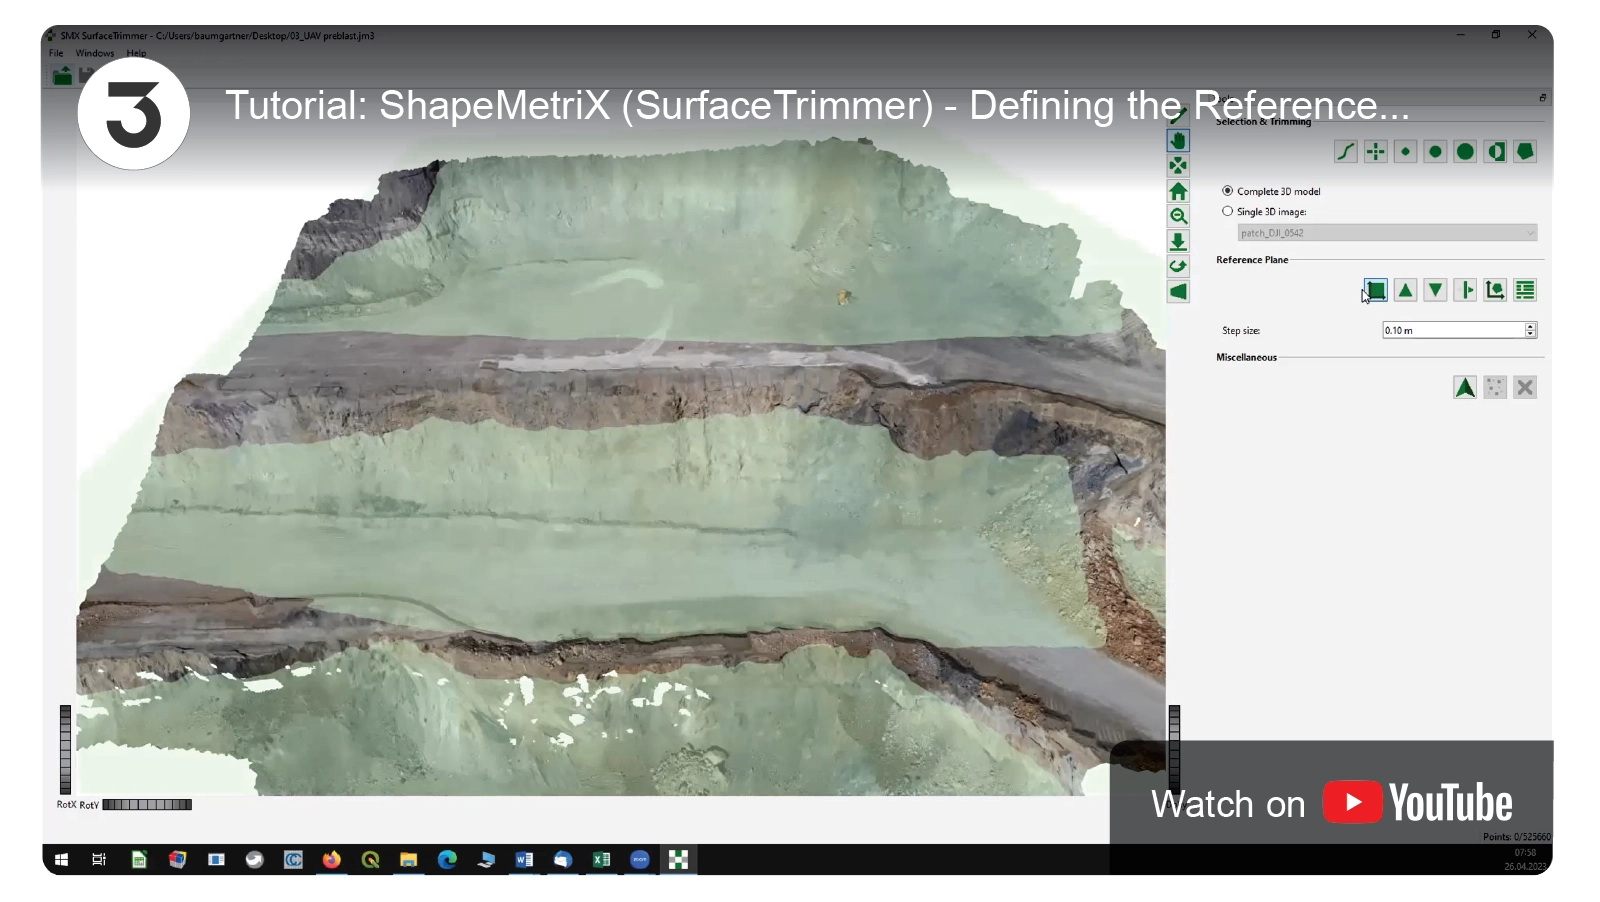Screen dimensions: 1600x902
Task: Move reference plane up with triangle icon
Action: tap(1405, 290)
